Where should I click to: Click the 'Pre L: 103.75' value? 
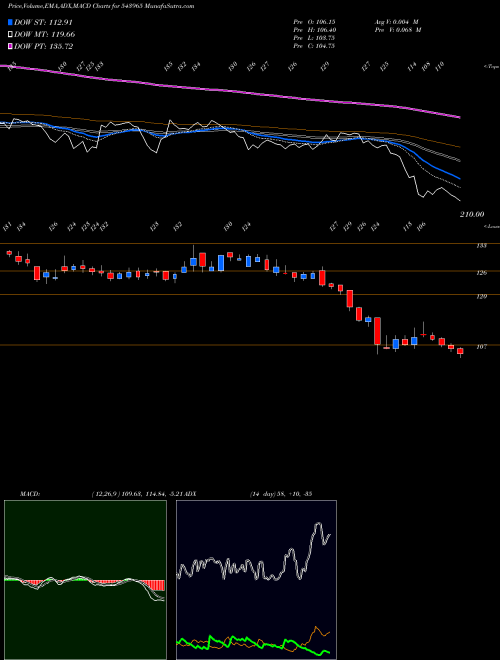314,38
